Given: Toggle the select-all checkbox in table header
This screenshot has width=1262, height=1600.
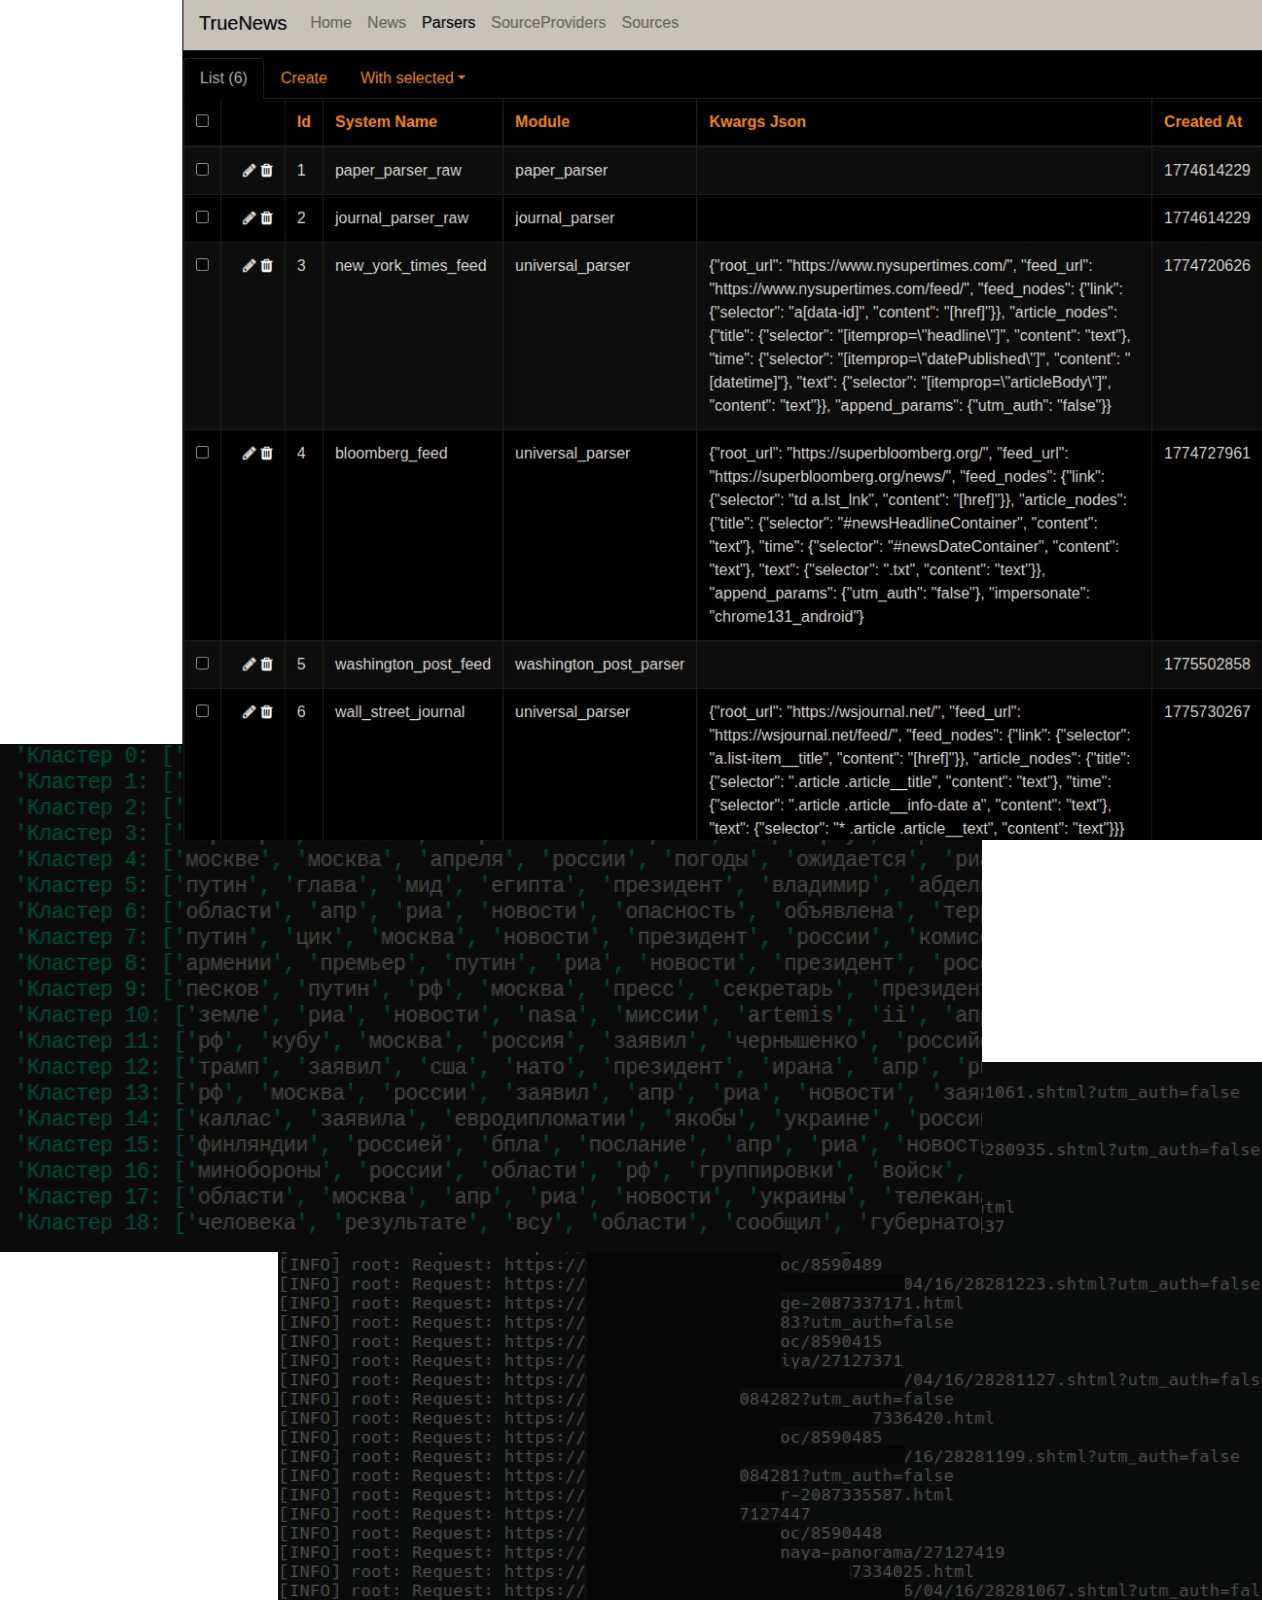Looking at the screenshot, I should 202,121.
